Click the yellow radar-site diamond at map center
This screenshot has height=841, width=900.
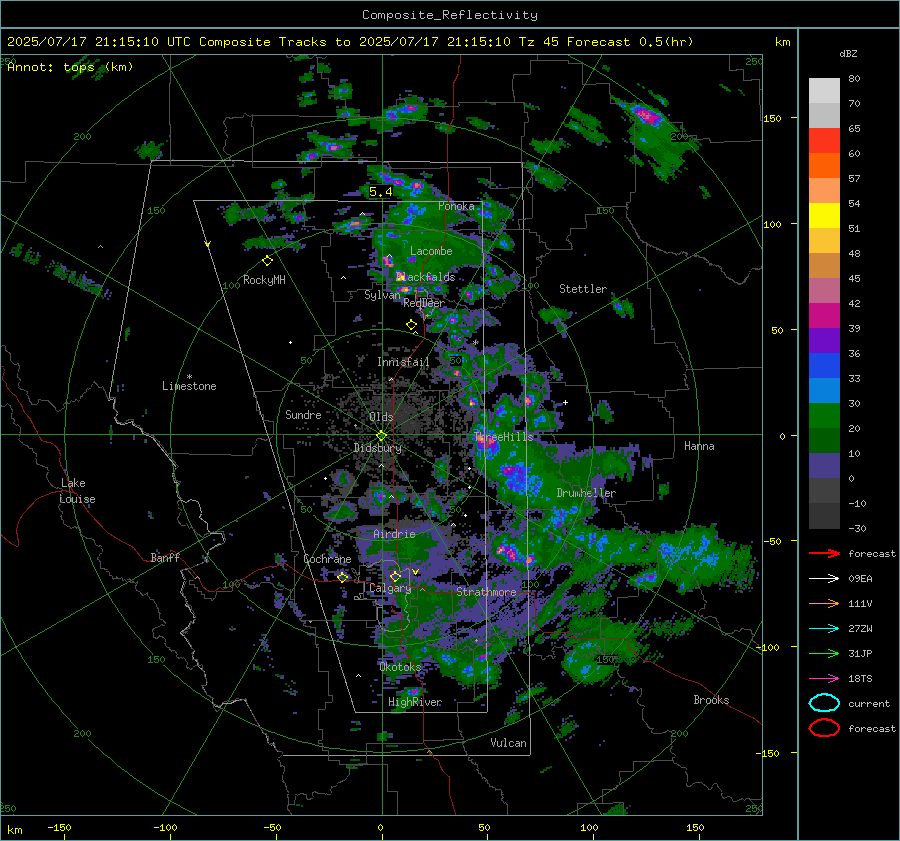click(381, 436)
